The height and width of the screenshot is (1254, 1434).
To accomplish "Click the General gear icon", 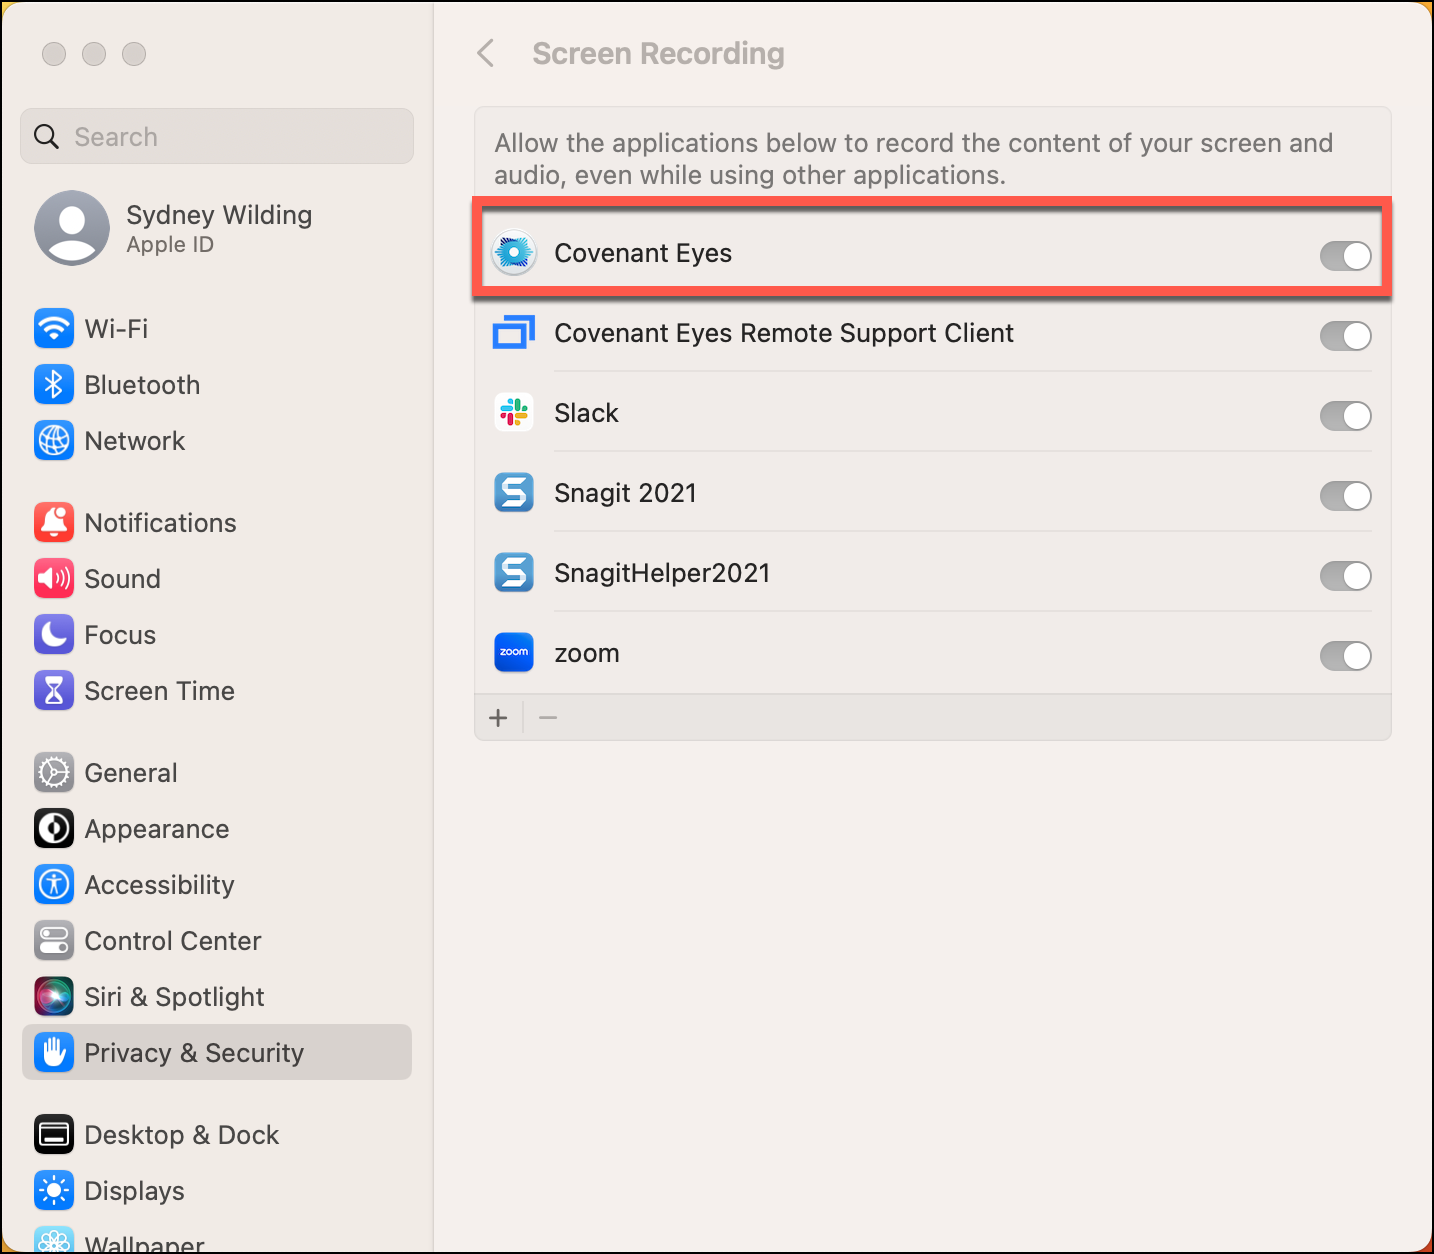I will pos(54,772).
